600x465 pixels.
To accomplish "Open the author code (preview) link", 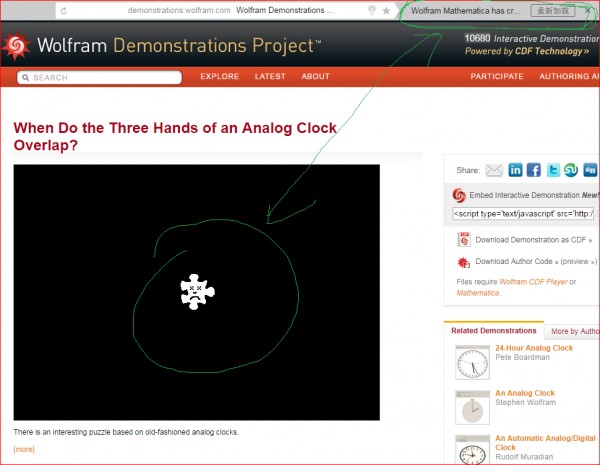I will point(579,262).
